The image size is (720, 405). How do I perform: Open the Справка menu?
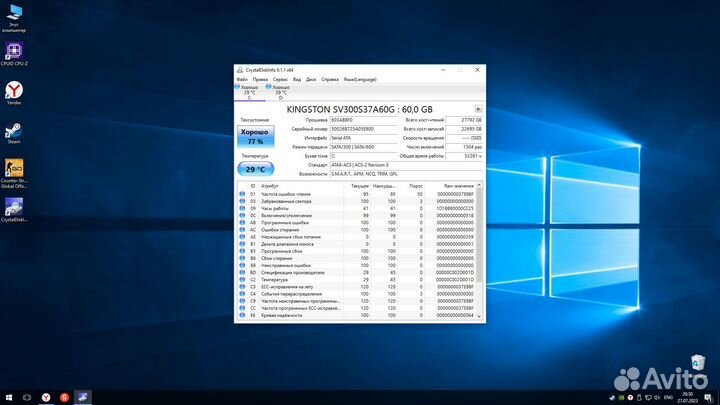tap(330, 79)
